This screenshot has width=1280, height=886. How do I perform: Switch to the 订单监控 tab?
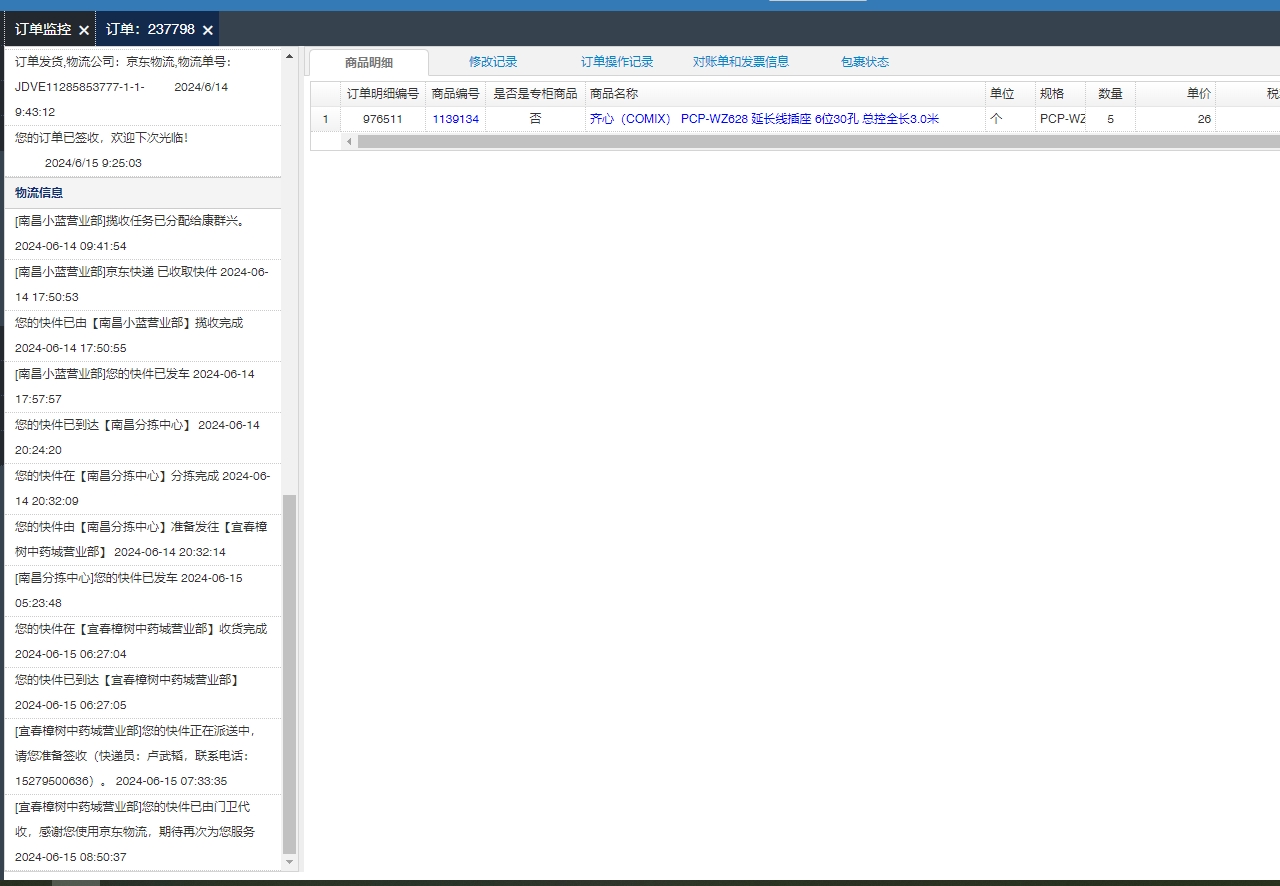coord(42,29)
